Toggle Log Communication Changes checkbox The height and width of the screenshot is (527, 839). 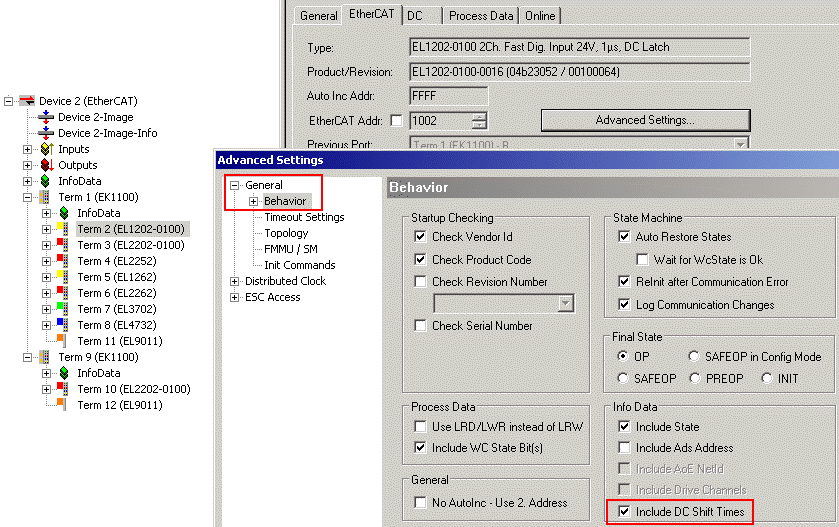point(624,304)
